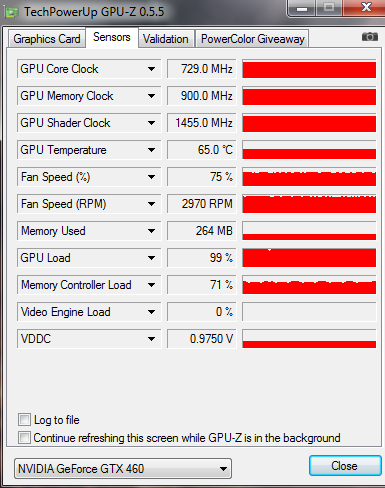
Task: Expand the Memory Used sensor dropdown
Action: pyautogui.click(x=151, y=231)
